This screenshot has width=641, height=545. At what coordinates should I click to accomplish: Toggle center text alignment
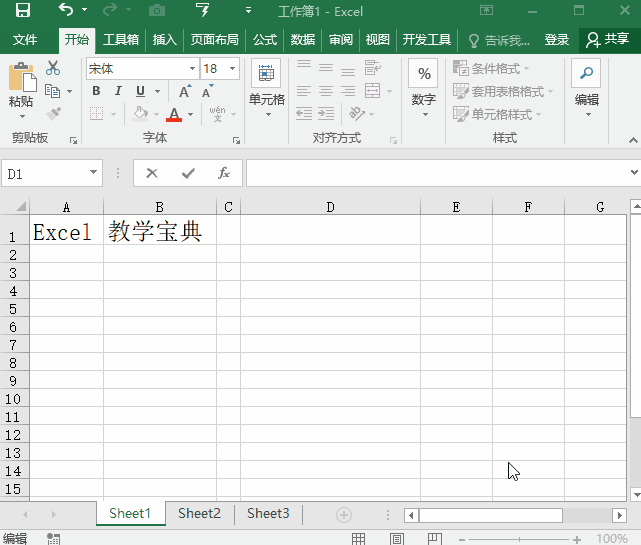(326, 91)
